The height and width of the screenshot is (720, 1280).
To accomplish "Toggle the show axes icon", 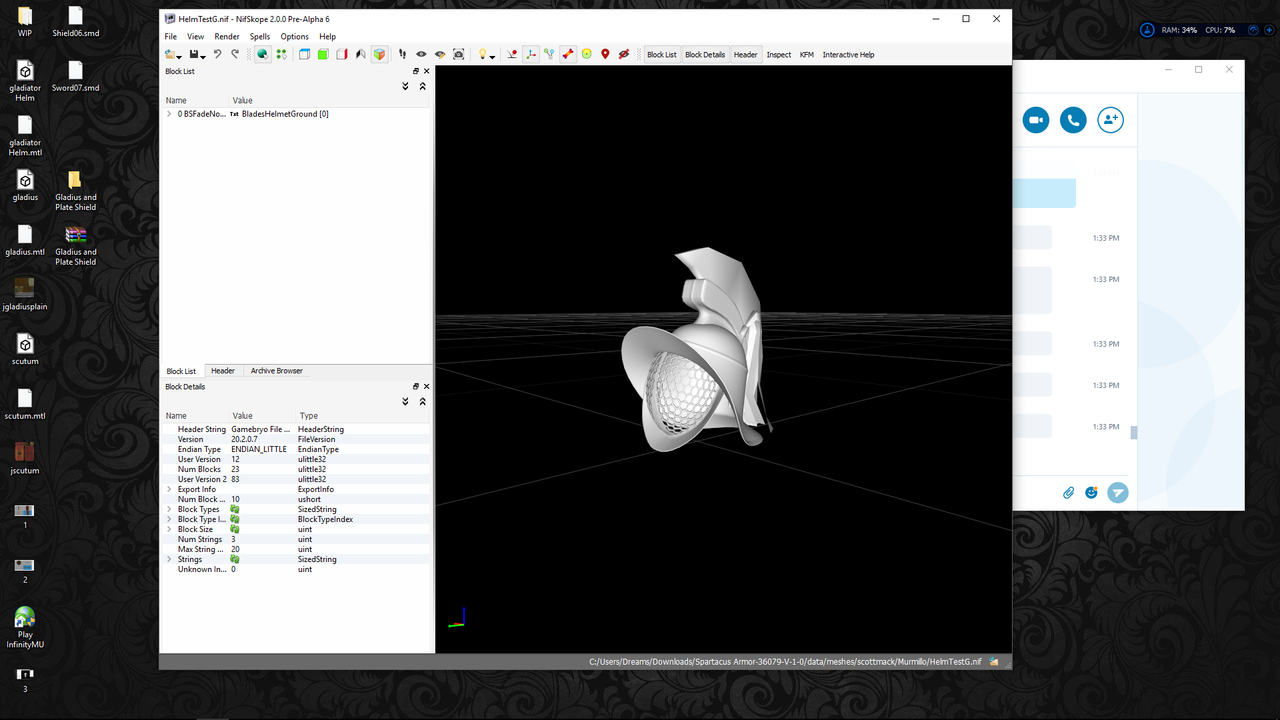I will (531, 54).
